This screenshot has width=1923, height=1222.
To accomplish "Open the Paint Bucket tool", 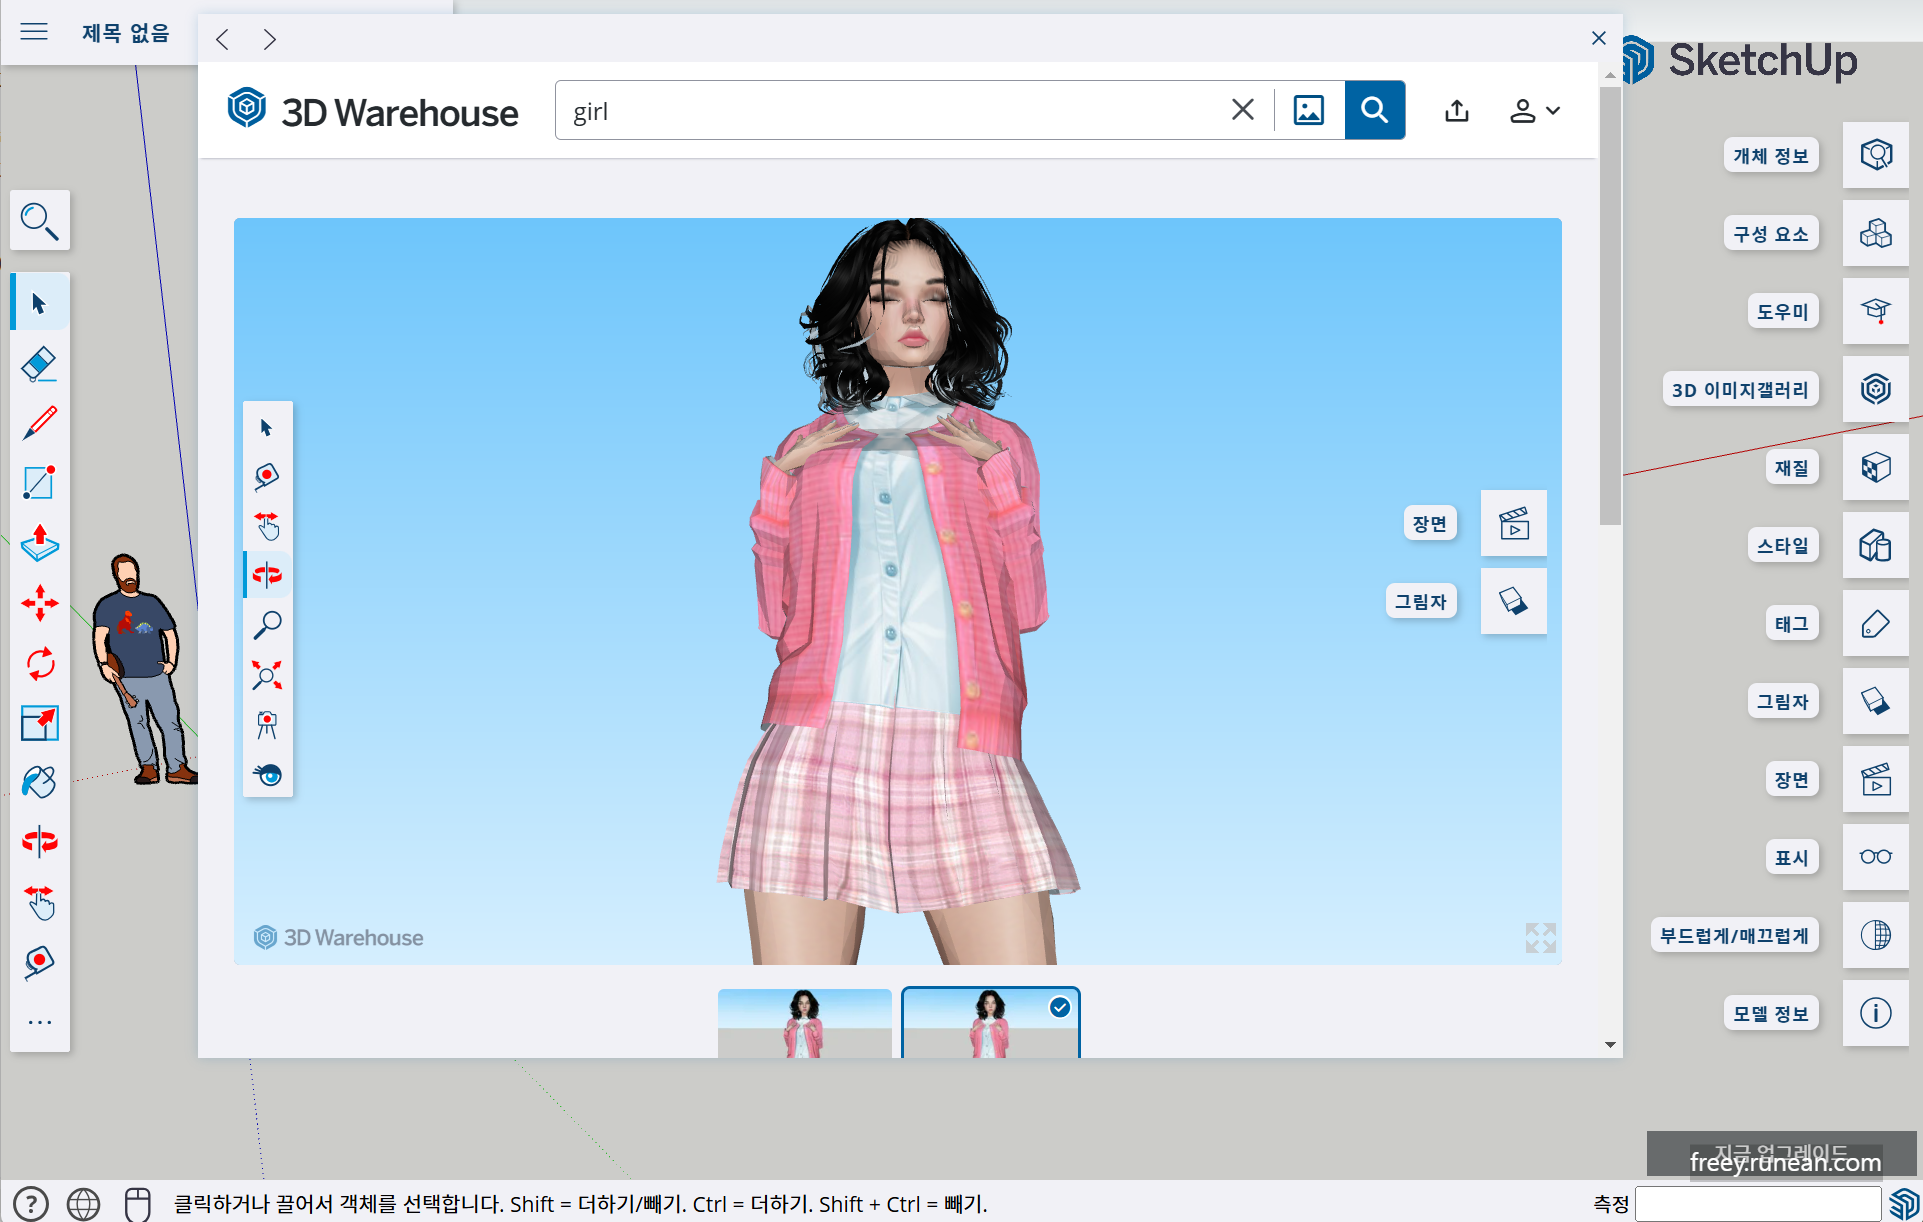I will (x=39, y=781).
